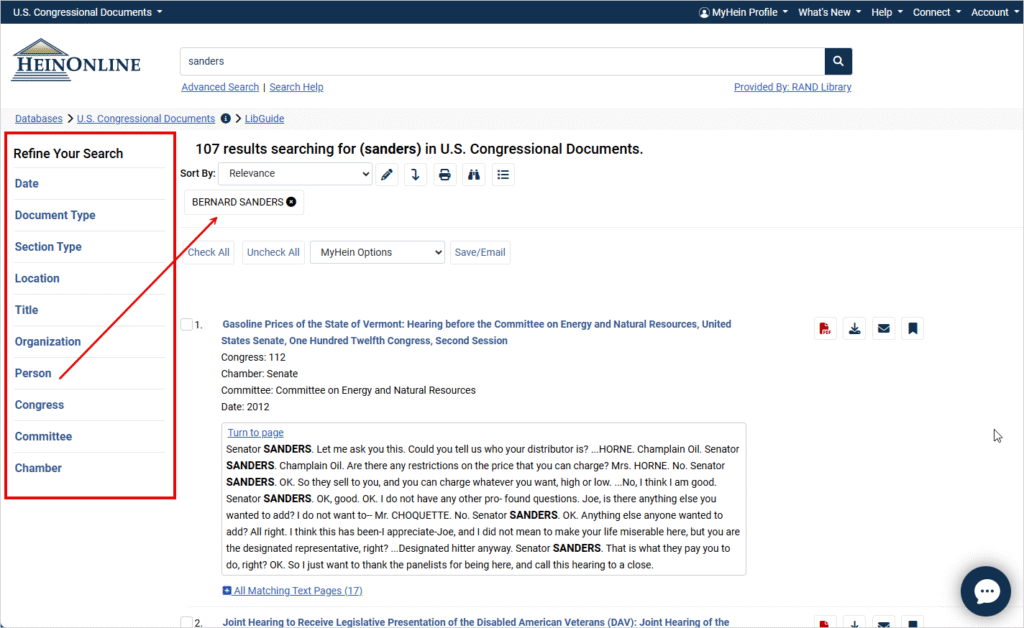Open the Gasoline Prices hearing title
The image size is (1024, 628).
(x=476, y=332)
